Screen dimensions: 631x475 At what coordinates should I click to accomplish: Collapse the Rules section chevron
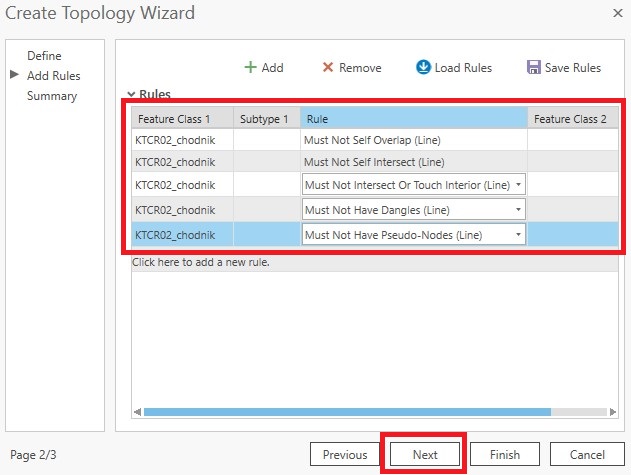pos(131,94)
